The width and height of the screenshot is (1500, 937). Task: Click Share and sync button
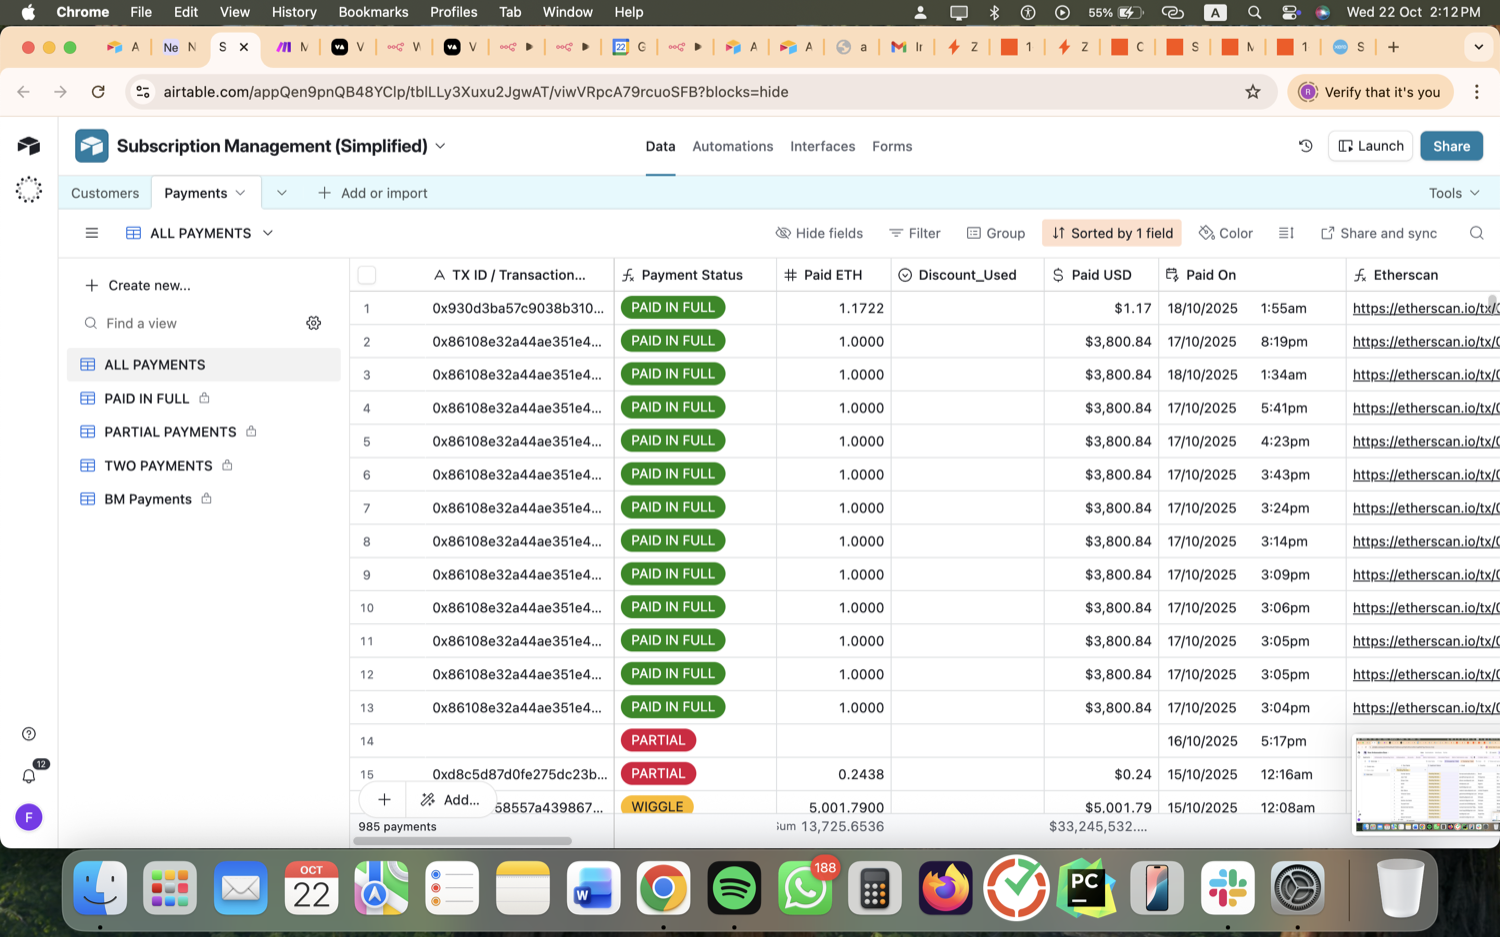click(1379, 233)
